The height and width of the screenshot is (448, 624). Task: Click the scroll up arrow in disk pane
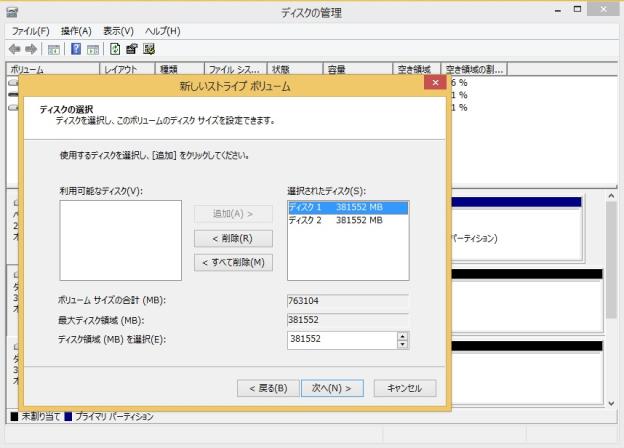(611, 196)
